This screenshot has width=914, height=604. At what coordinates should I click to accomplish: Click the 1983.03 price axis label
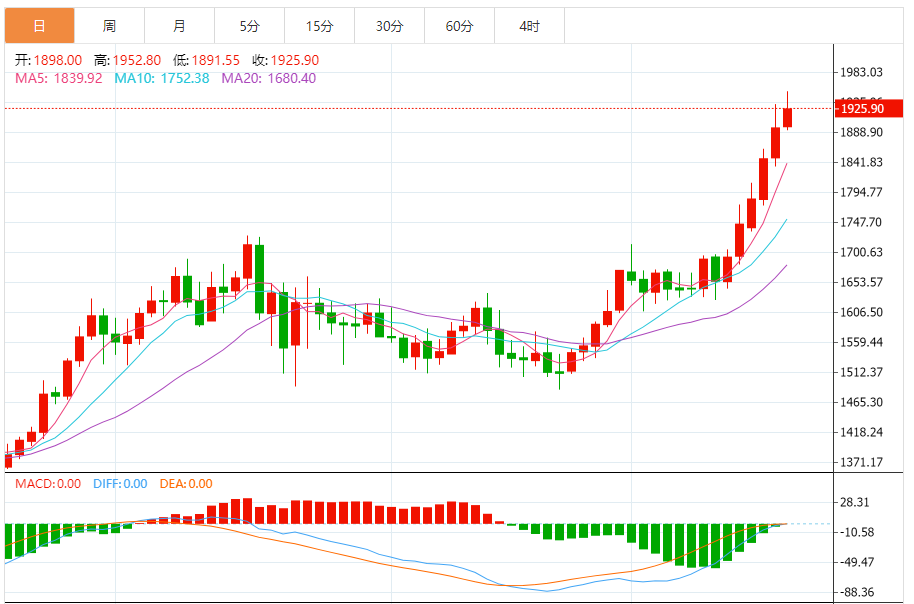pyautogui.click(x=862, y=72)
